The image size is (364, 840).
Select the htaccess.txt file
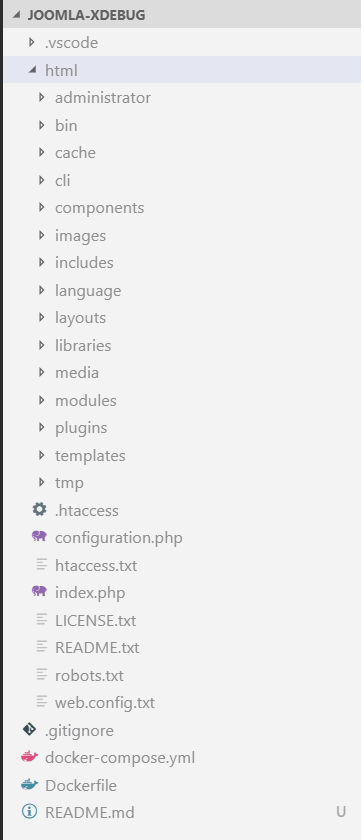click(96, 565)
